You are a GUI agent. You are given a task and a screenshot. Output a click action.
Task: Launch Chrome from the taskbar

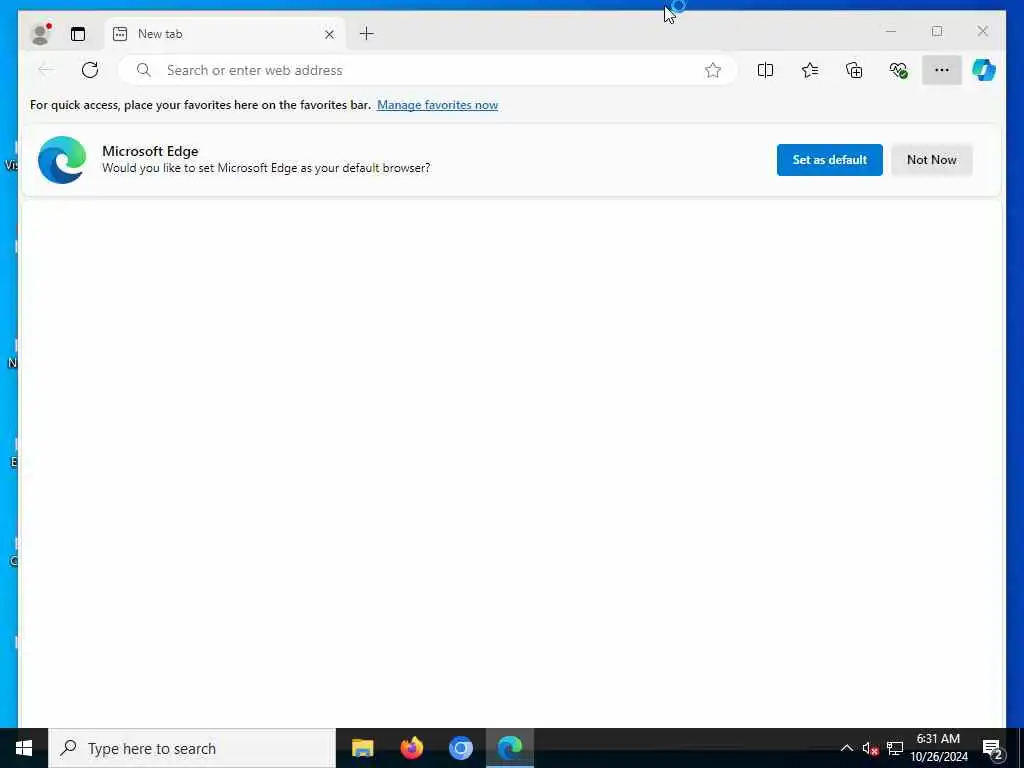(x=460, y=748)
